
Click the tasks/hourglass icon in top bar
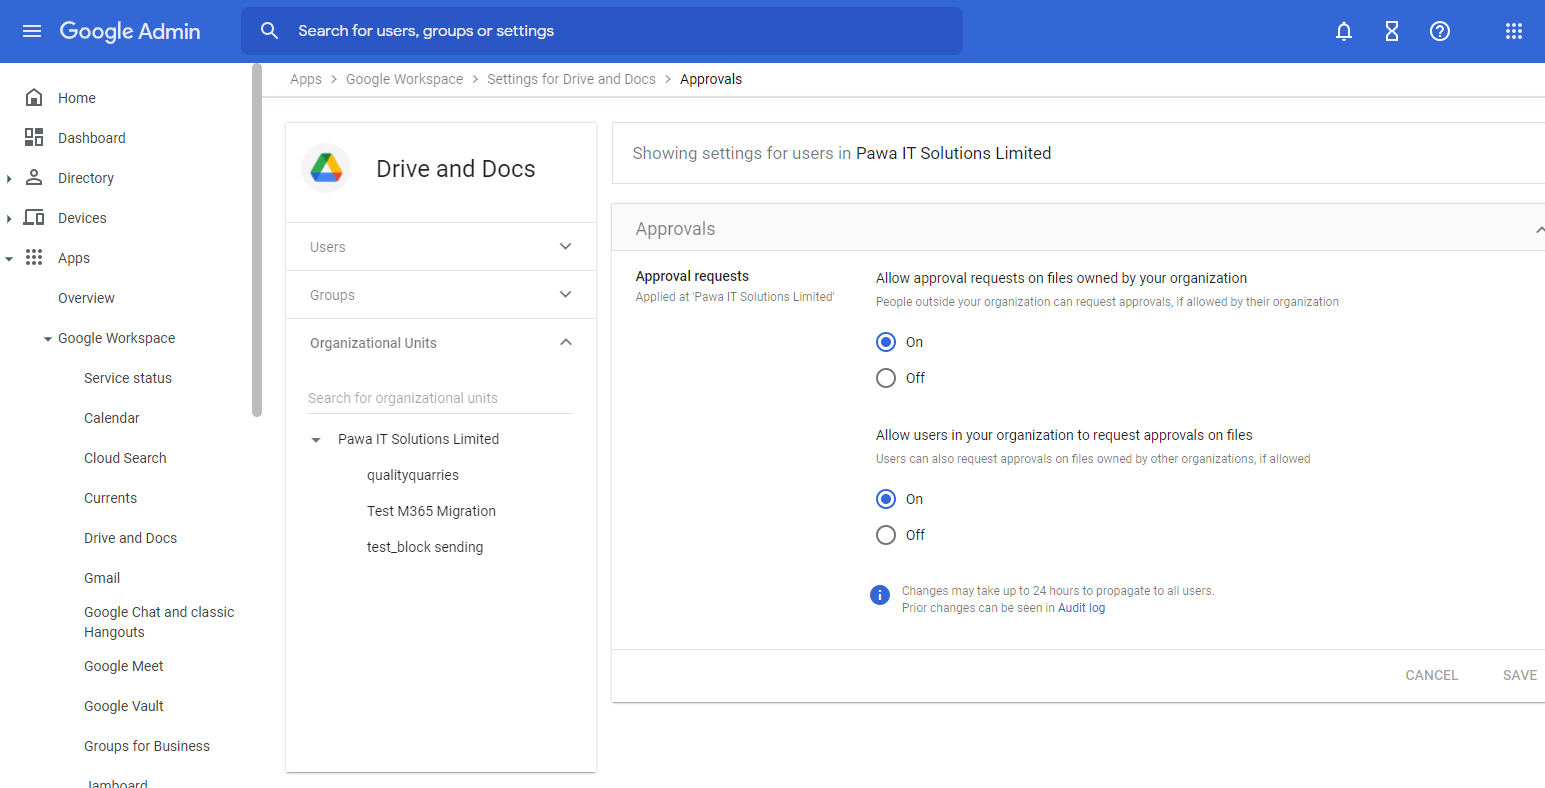(x=1391, y=31)
